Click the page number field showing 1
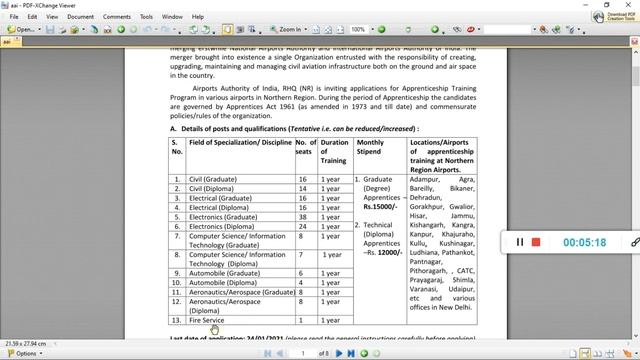The width and height of the screenshot is (640, 360). click(303, 353)
